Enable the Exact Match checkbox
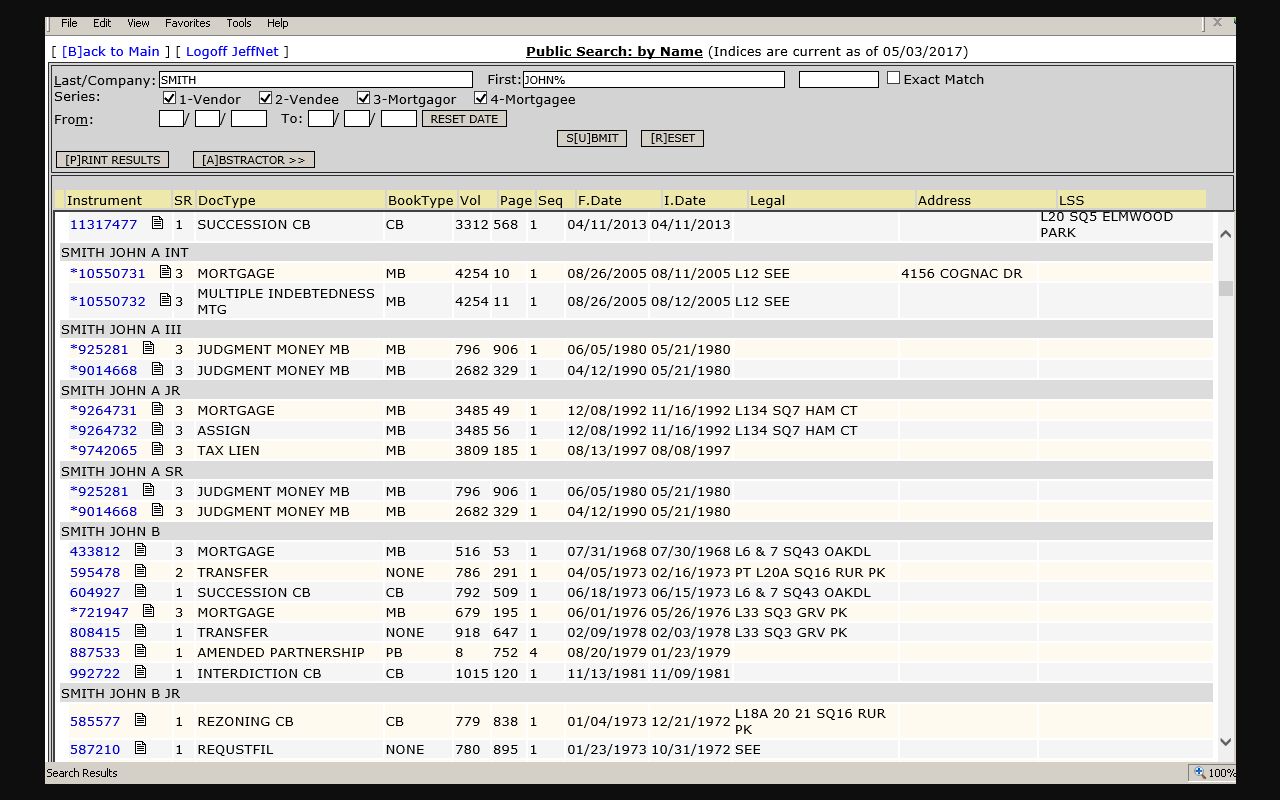This screenshot has height=800, width=1280. tap(893, 77)
